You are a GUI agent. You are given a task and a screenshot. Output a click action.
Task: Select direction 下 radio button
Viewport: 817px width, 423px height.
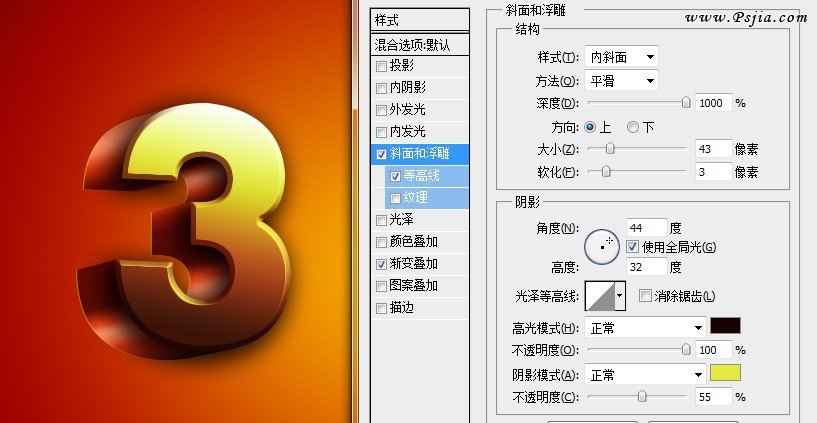pos(633,127)
